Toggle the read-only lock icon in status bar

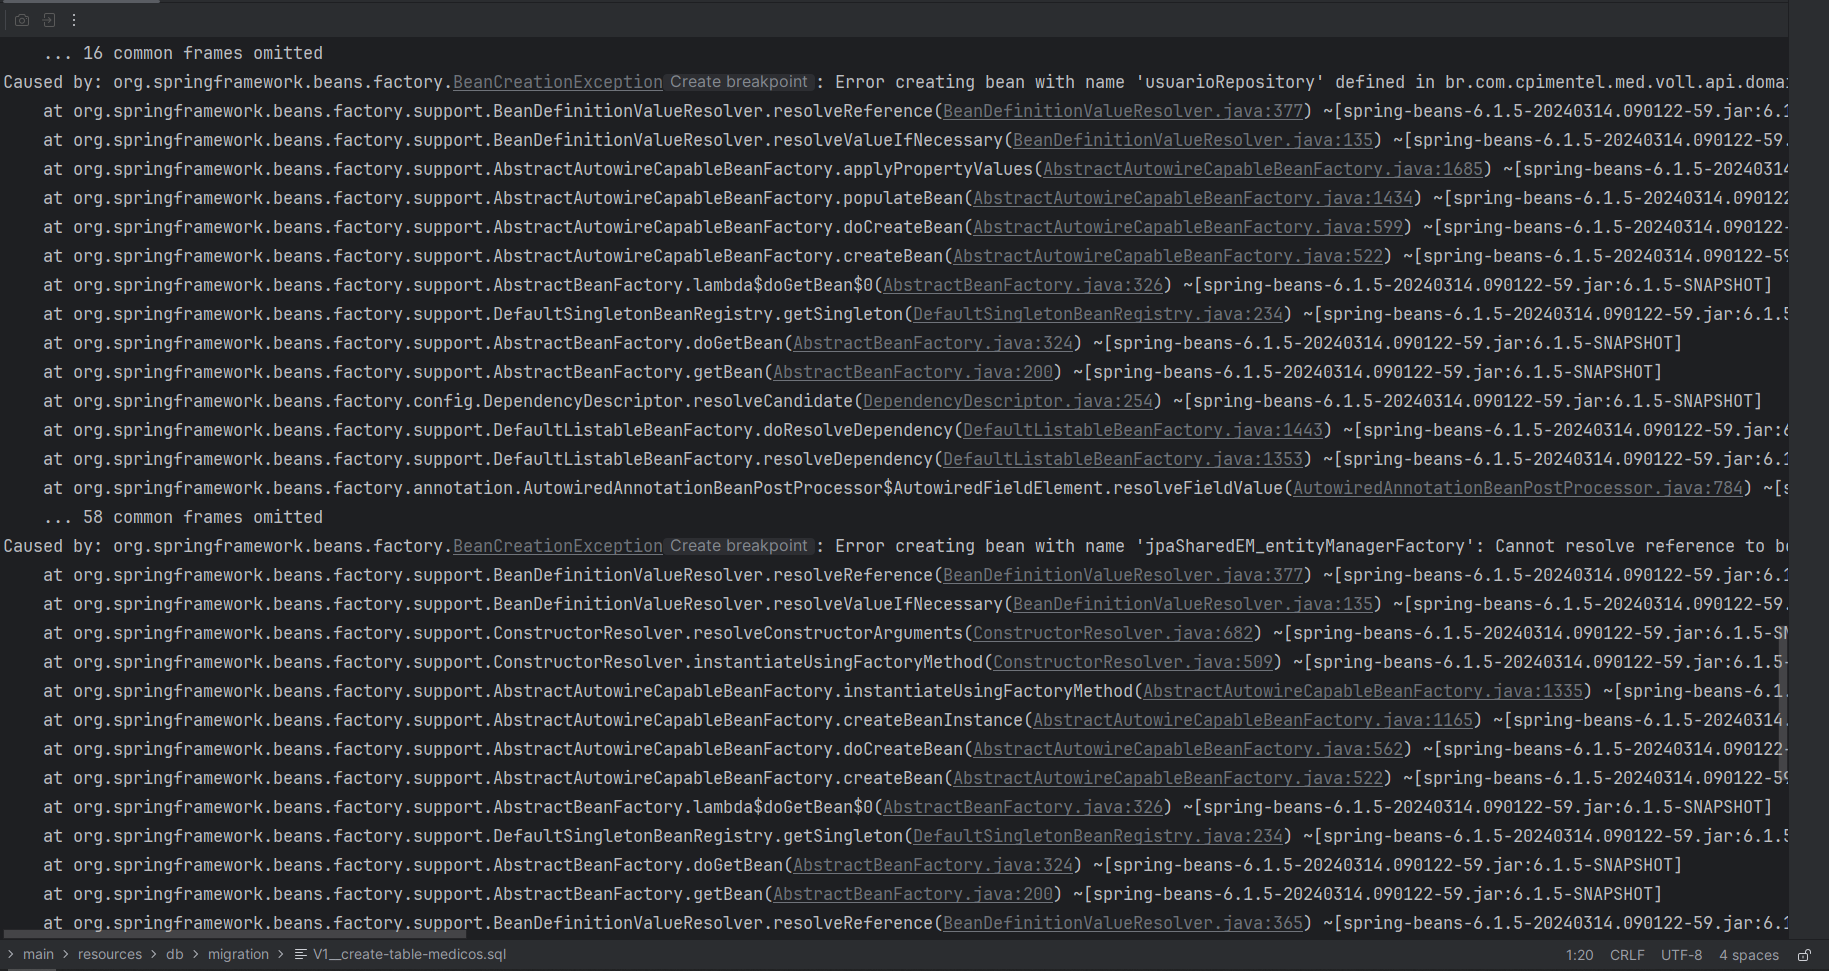pyautogui.click(x=1804, y=955)
